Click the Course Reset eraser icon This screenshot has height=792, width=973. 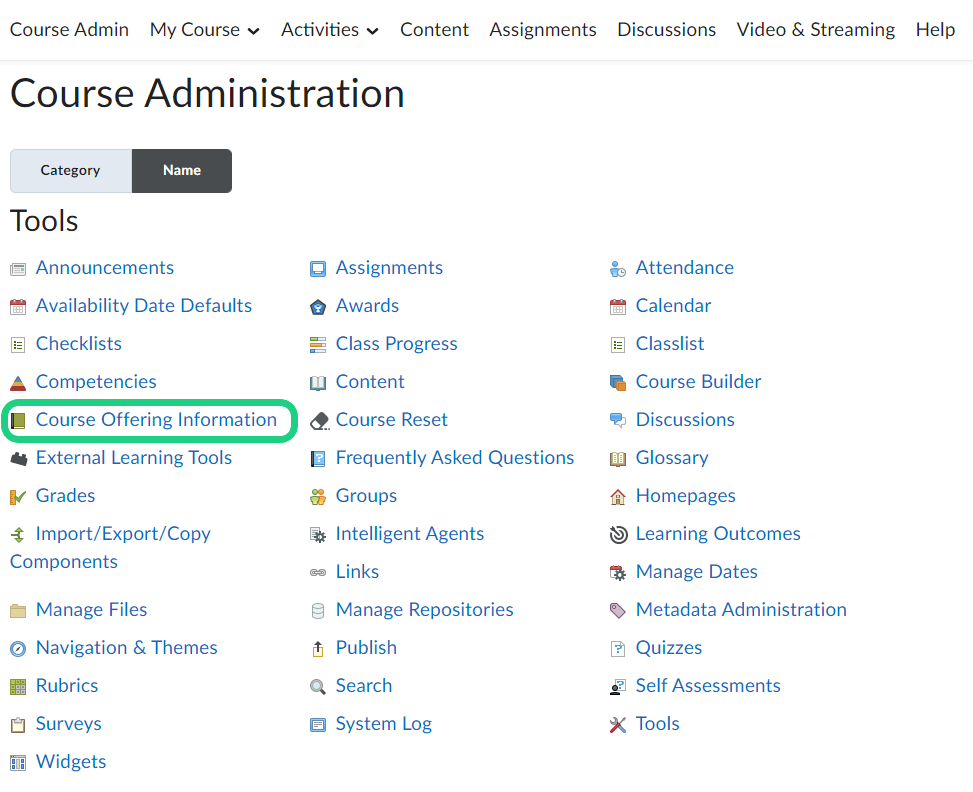coord(319,421)
